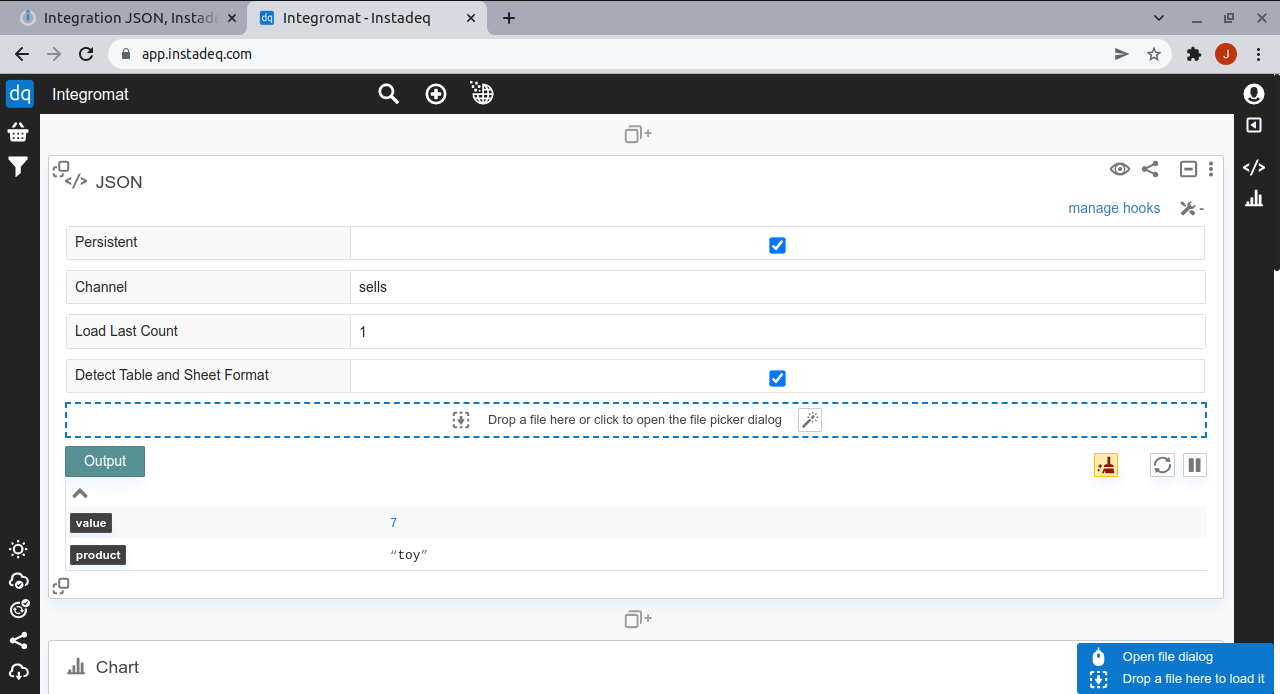1280x694 pixels.
Task: Click the Drop a file here to load it hint
Action: (1194, 679)
